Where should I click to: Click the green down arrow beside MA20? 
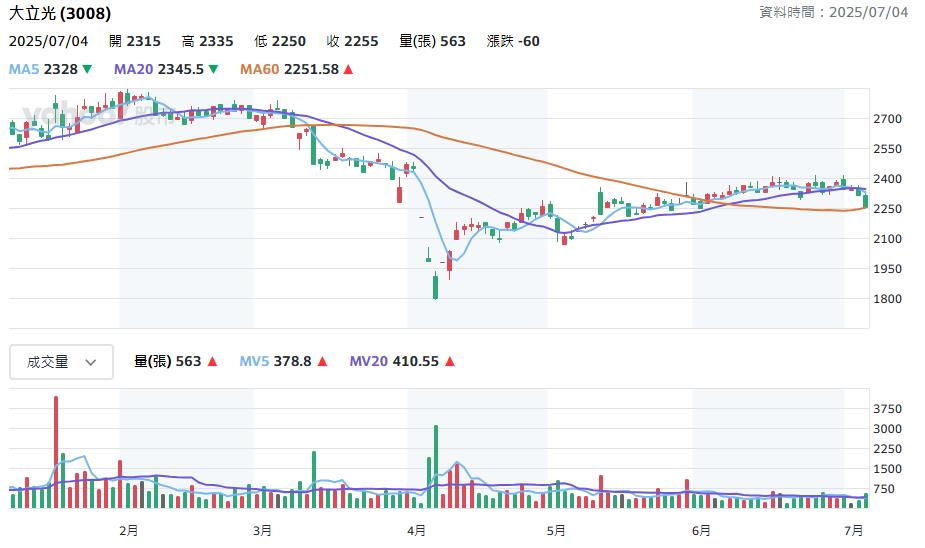point(214,69)
